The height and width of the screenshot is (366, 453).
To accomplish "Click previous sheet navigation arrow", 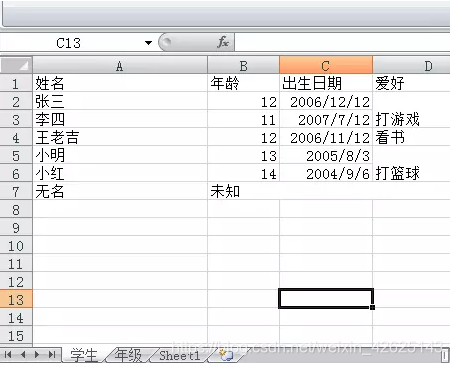I will pos(23,355).
